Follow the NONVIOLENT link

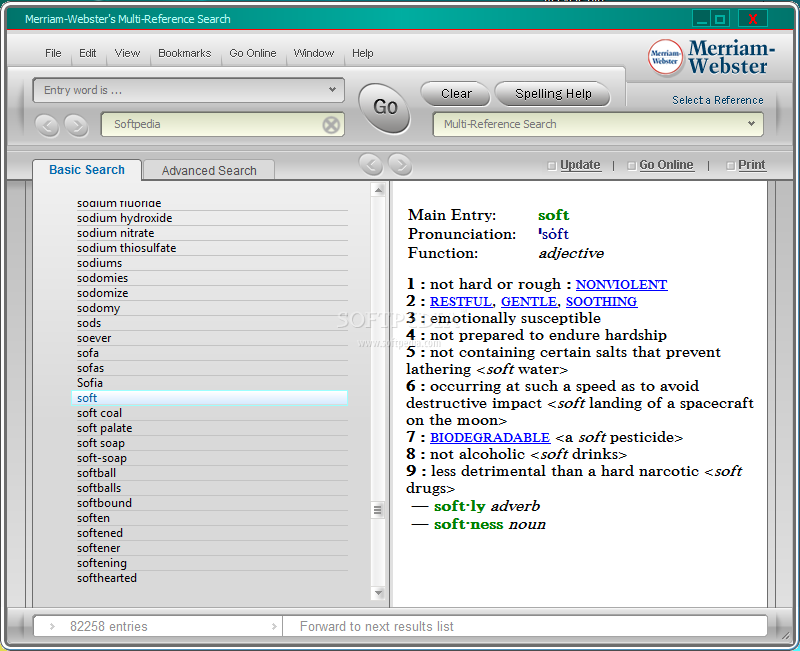tap(621, 285)
